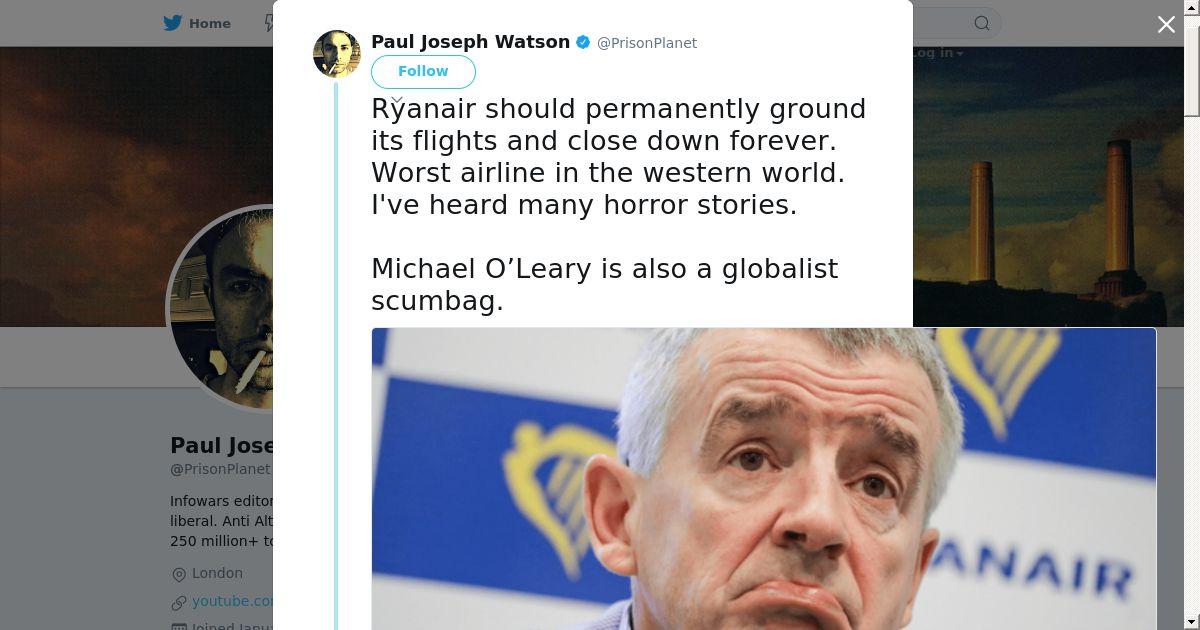
Task: Click the large profile picture behind overlay
Action: (222, 308)
